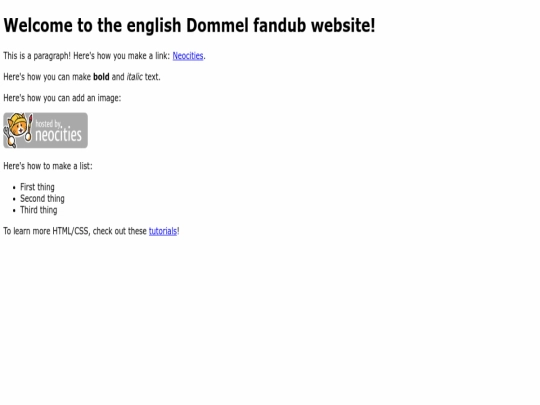The width and height of the screenshot is (540, 405).
Task: Follow the tutorials link
Action: (163, 231)
